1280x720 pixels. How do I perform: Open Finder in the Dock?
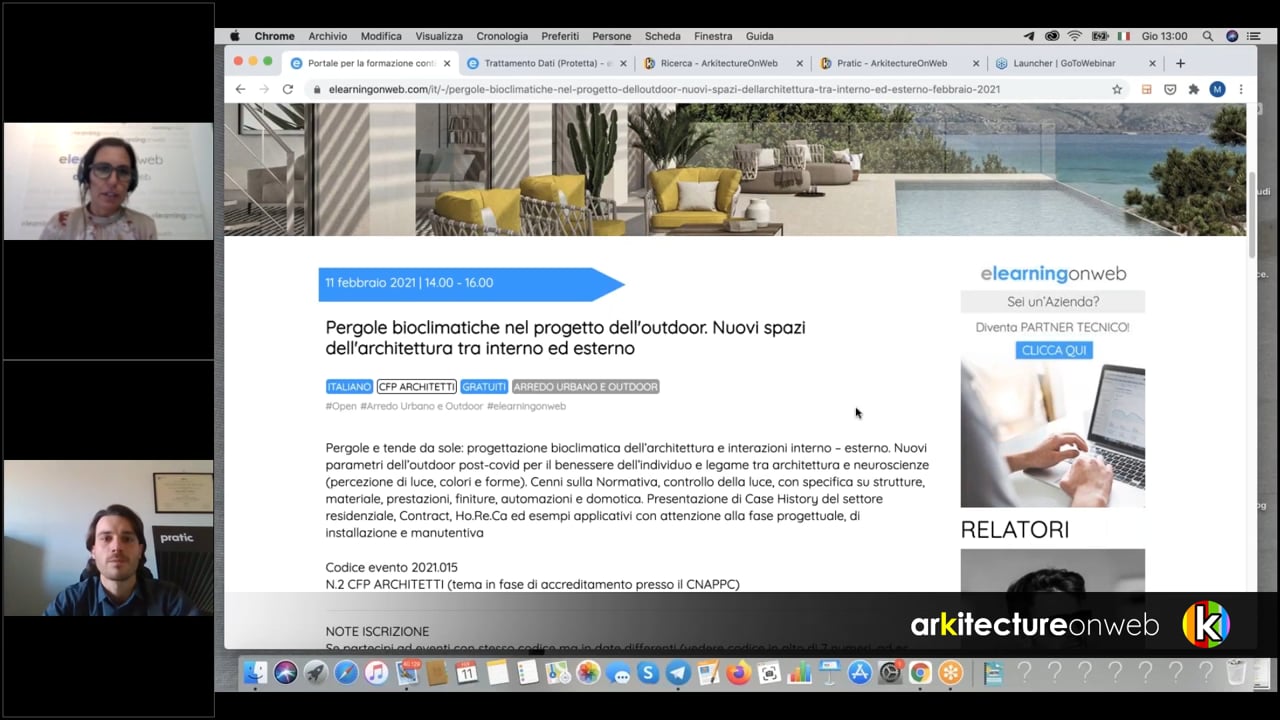256,673
